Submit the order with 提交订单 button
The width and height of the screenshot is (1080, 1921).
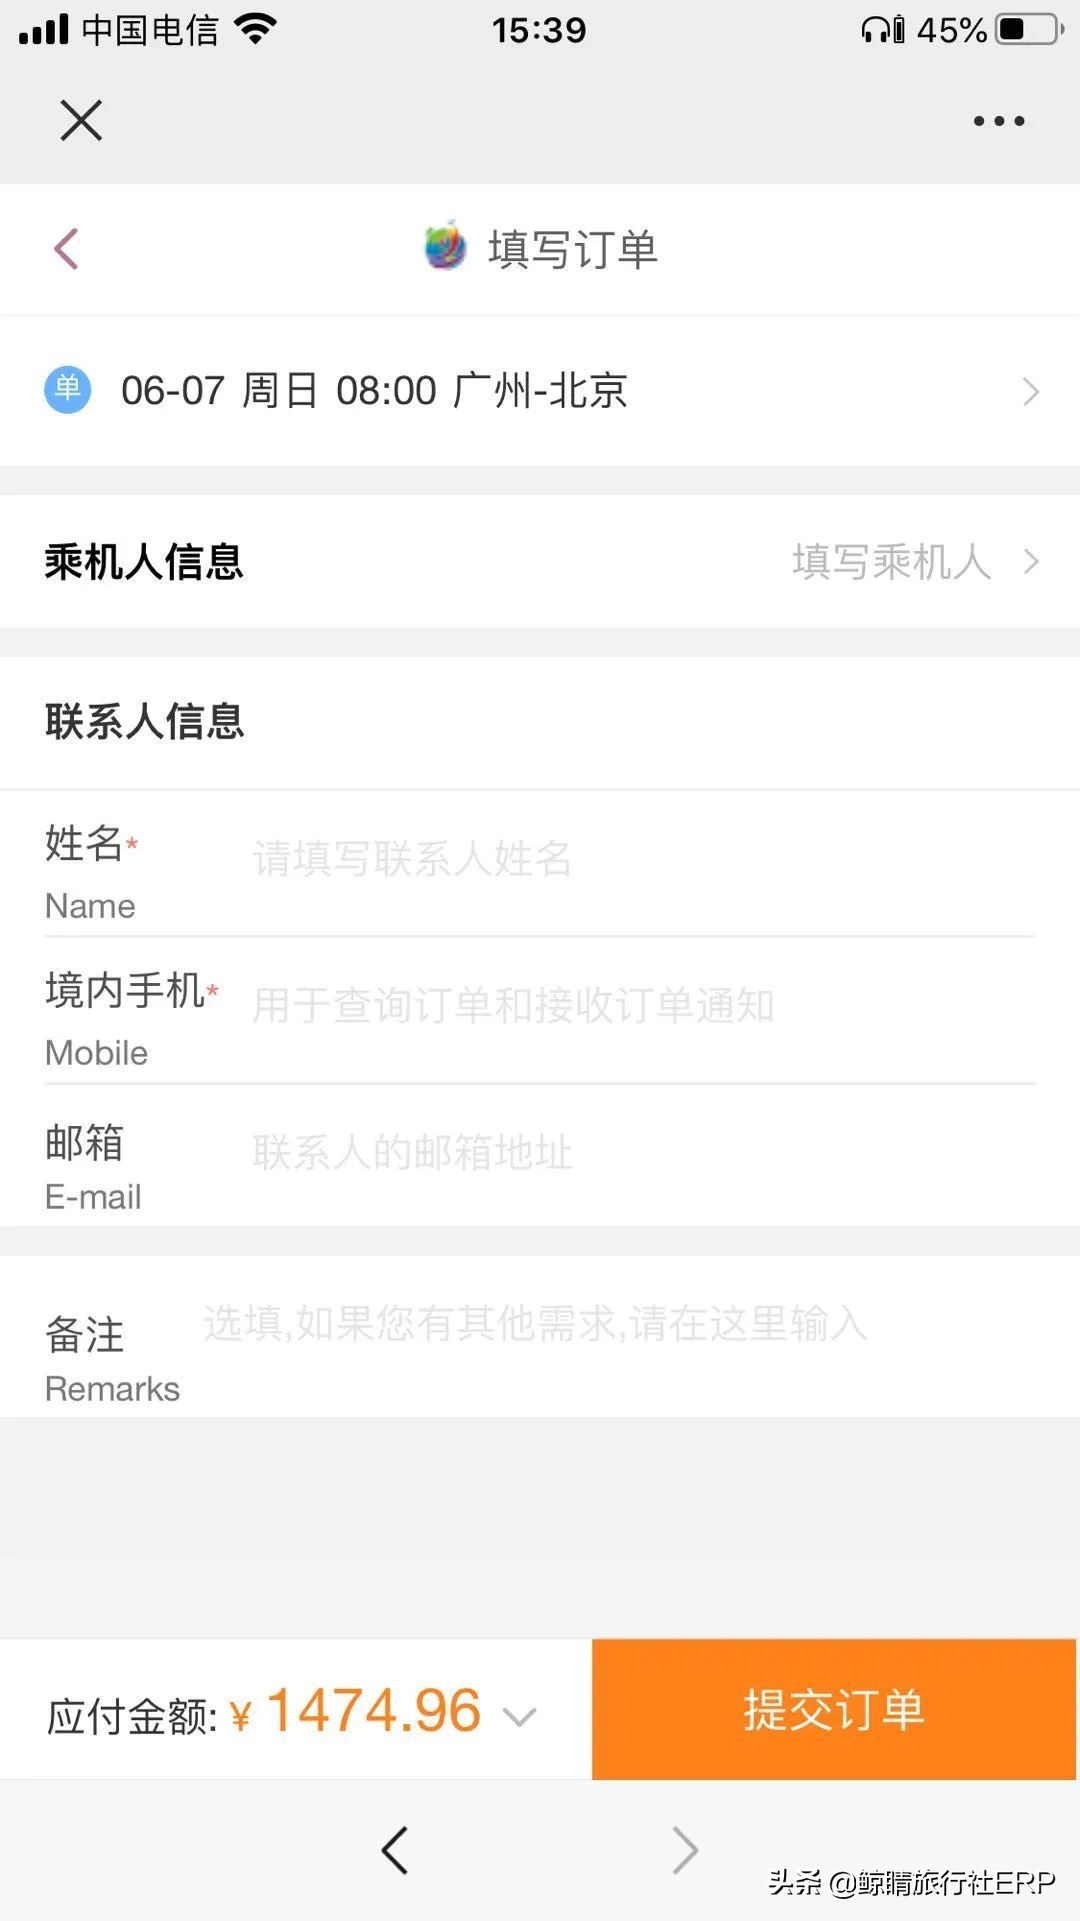(834, 1709)
